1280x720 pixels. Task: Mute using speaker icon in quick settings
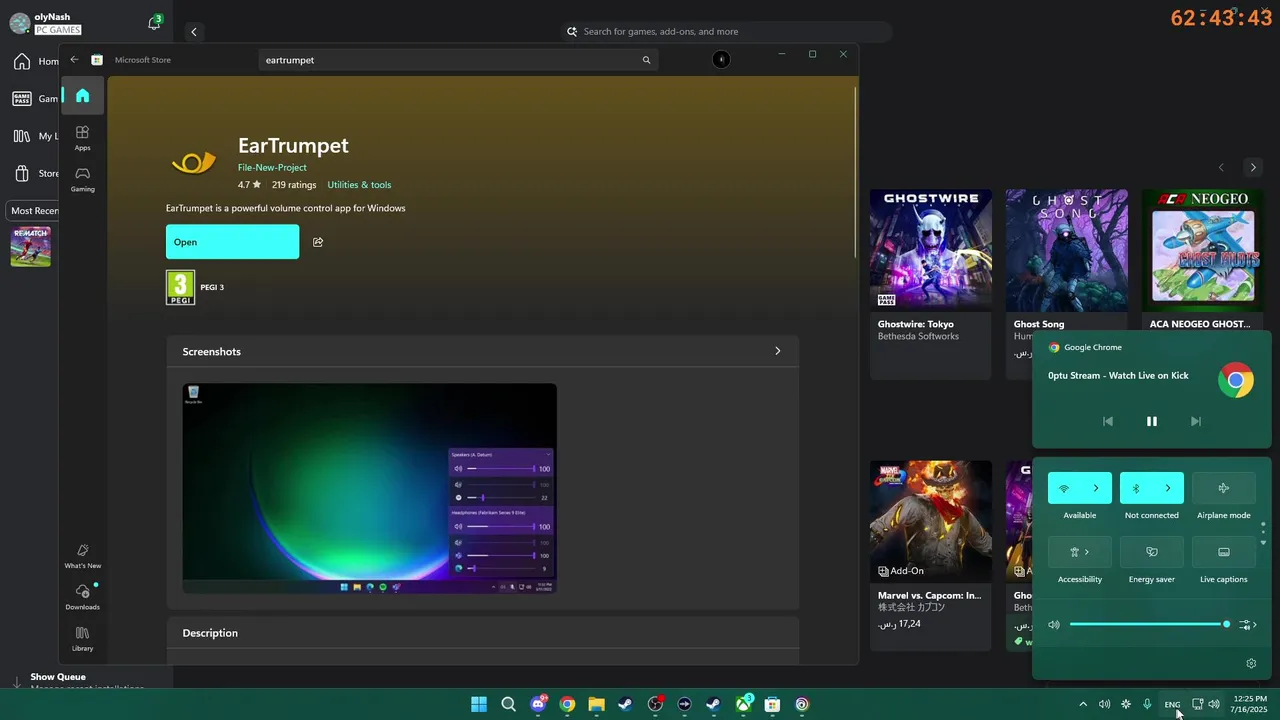click(1054, 625)
